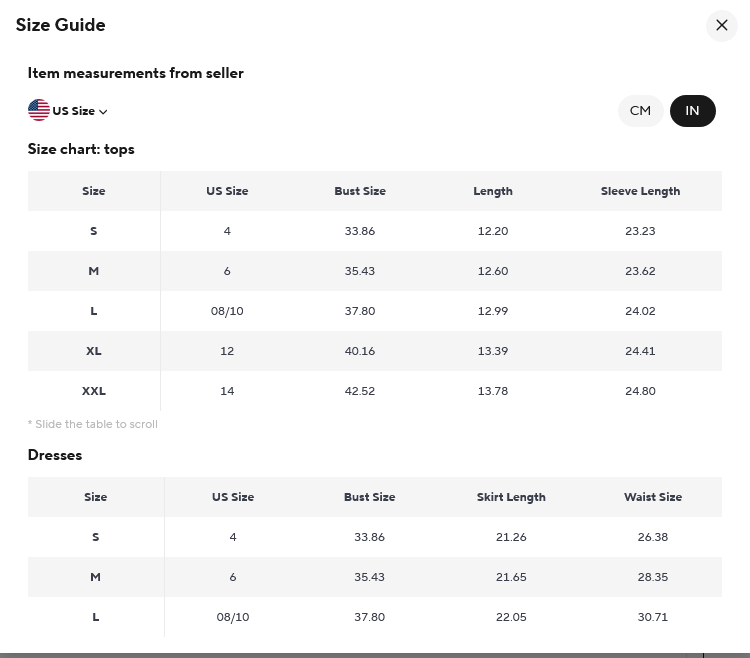The height and width of the screenshot is (658, 750).
Task: Click the Waist Size column header
Action: 652,497
